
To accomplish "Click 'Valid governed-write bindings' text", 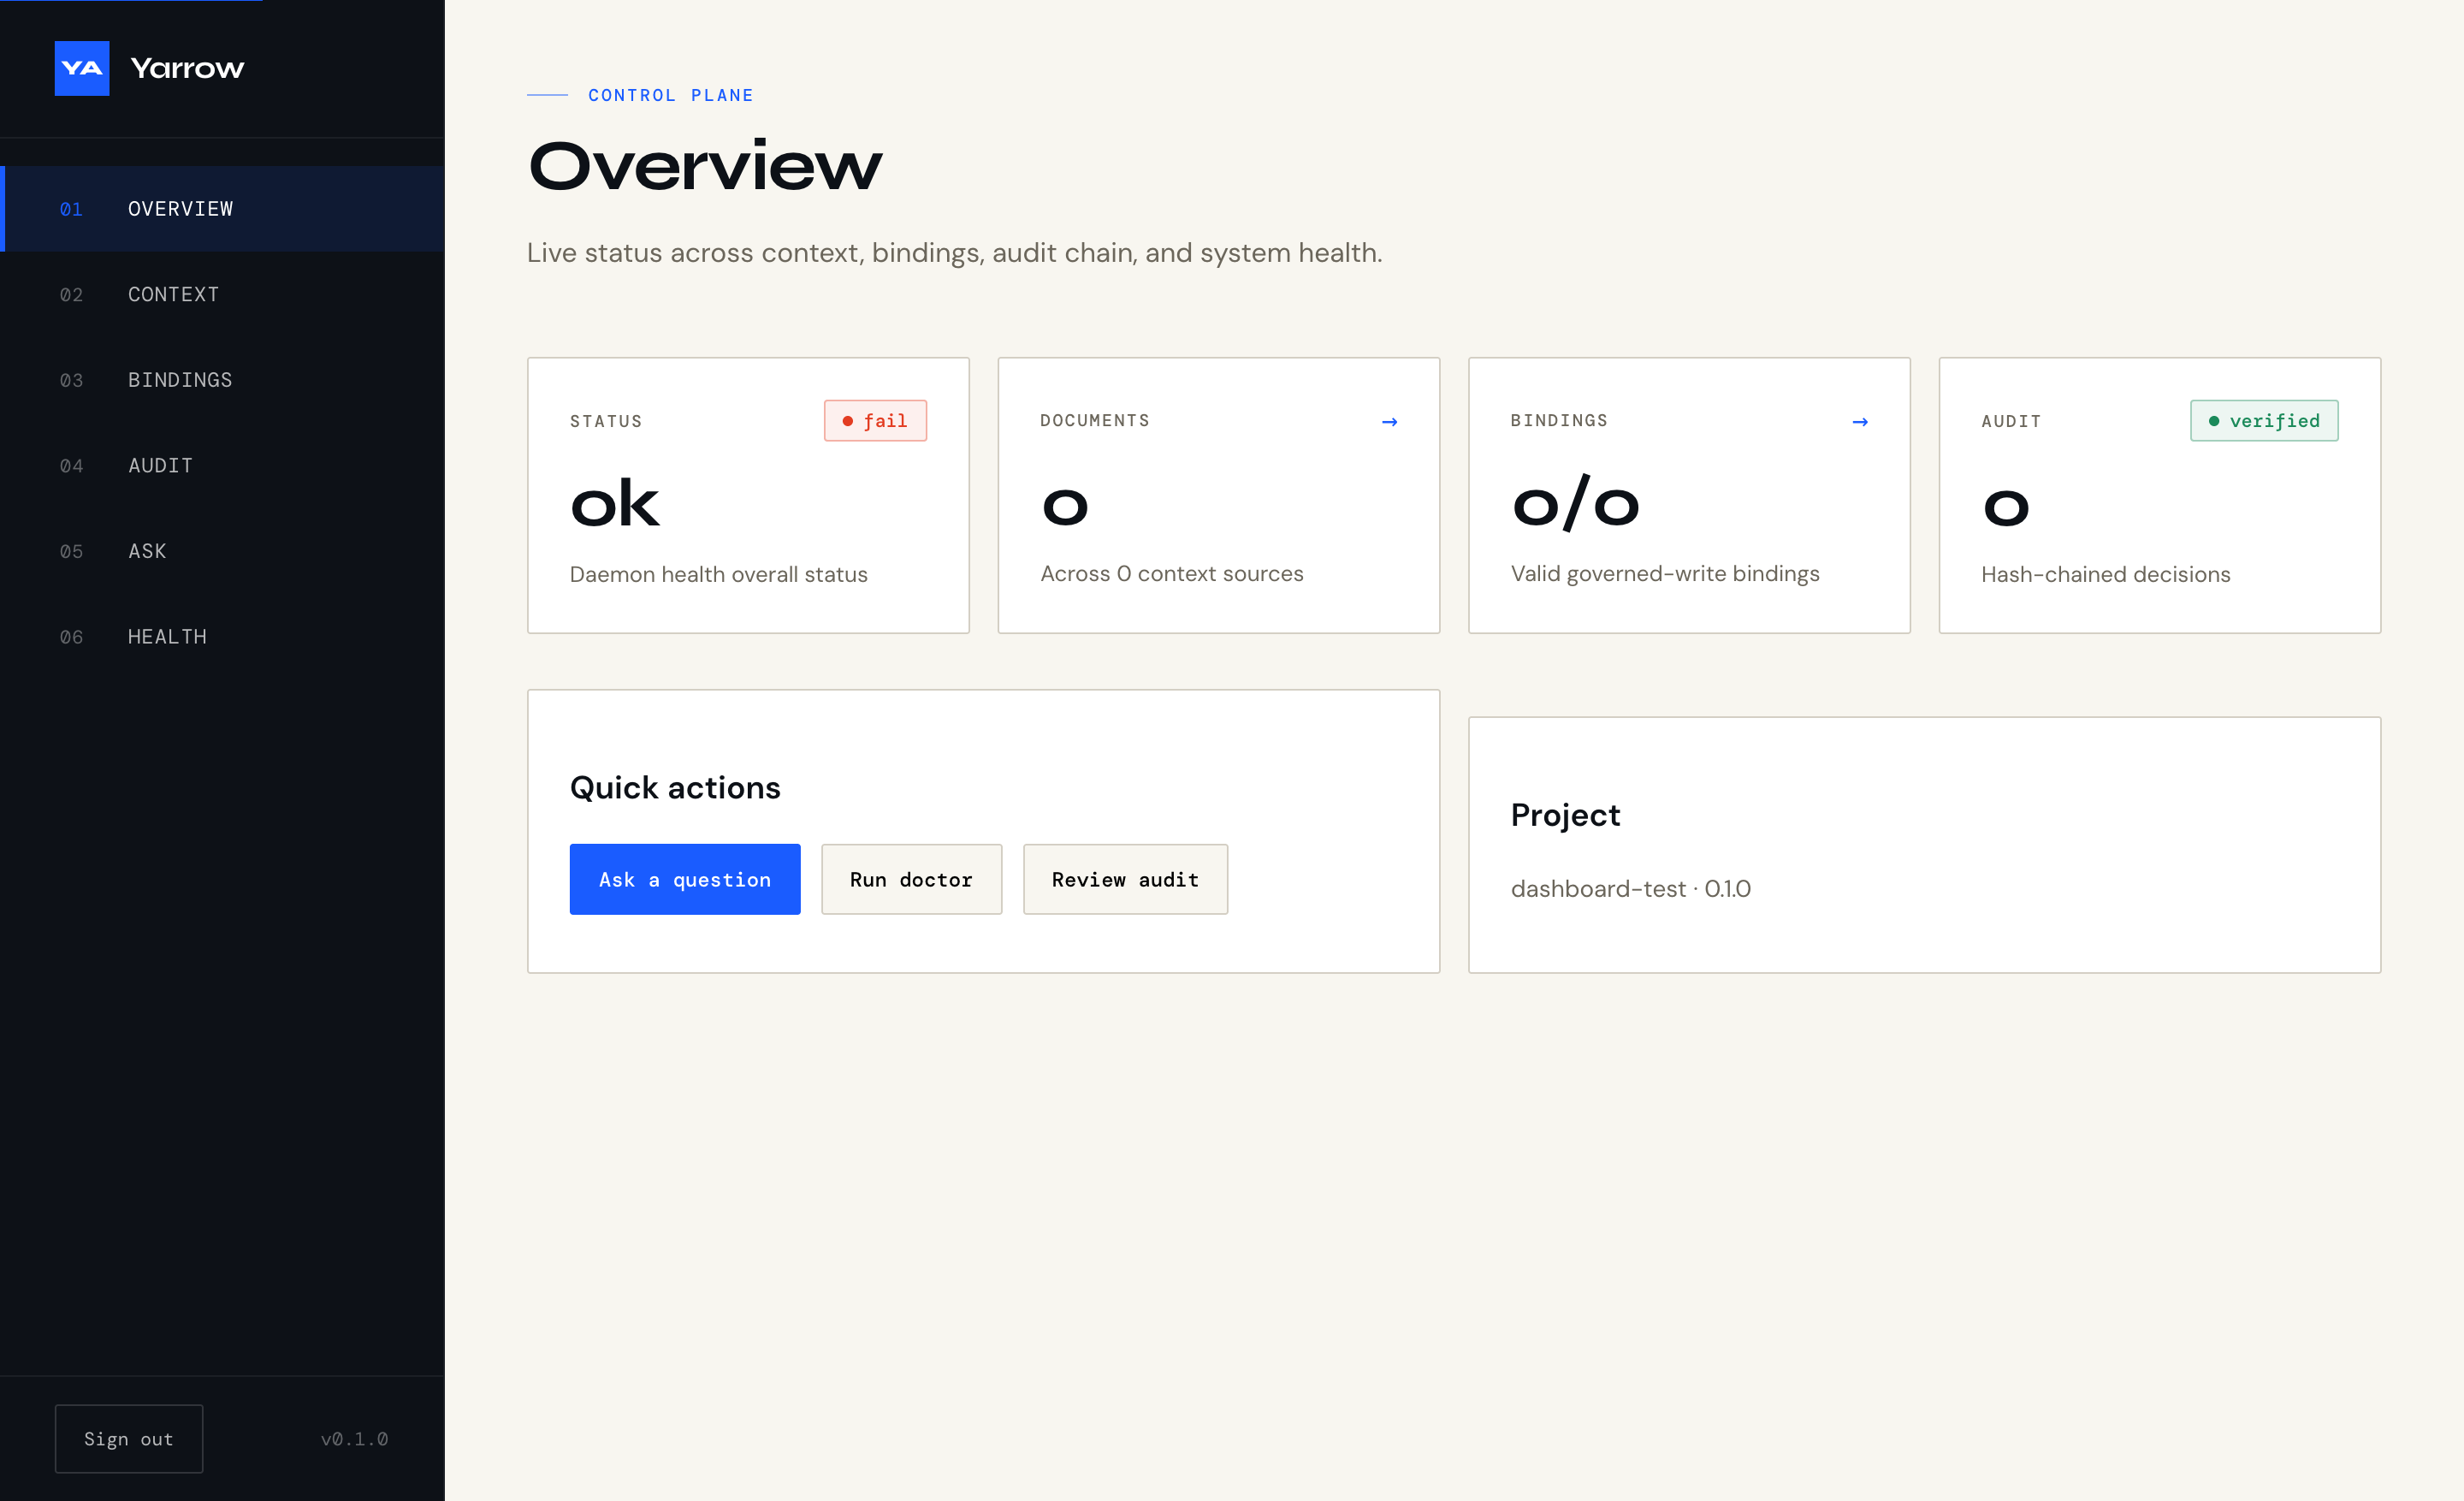I will 1665,574.
